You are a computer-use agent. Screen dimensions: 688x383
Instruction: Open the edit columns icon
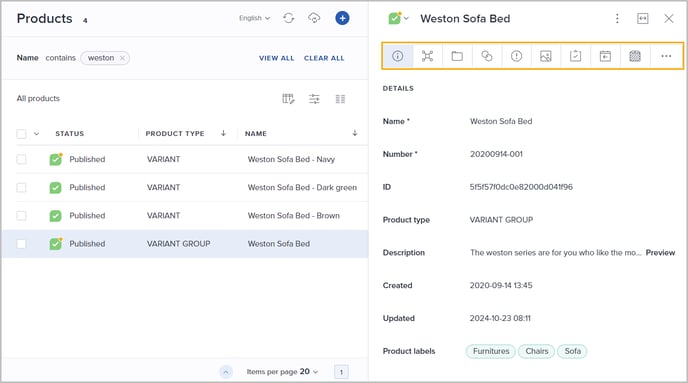click(x=288, y=99)
